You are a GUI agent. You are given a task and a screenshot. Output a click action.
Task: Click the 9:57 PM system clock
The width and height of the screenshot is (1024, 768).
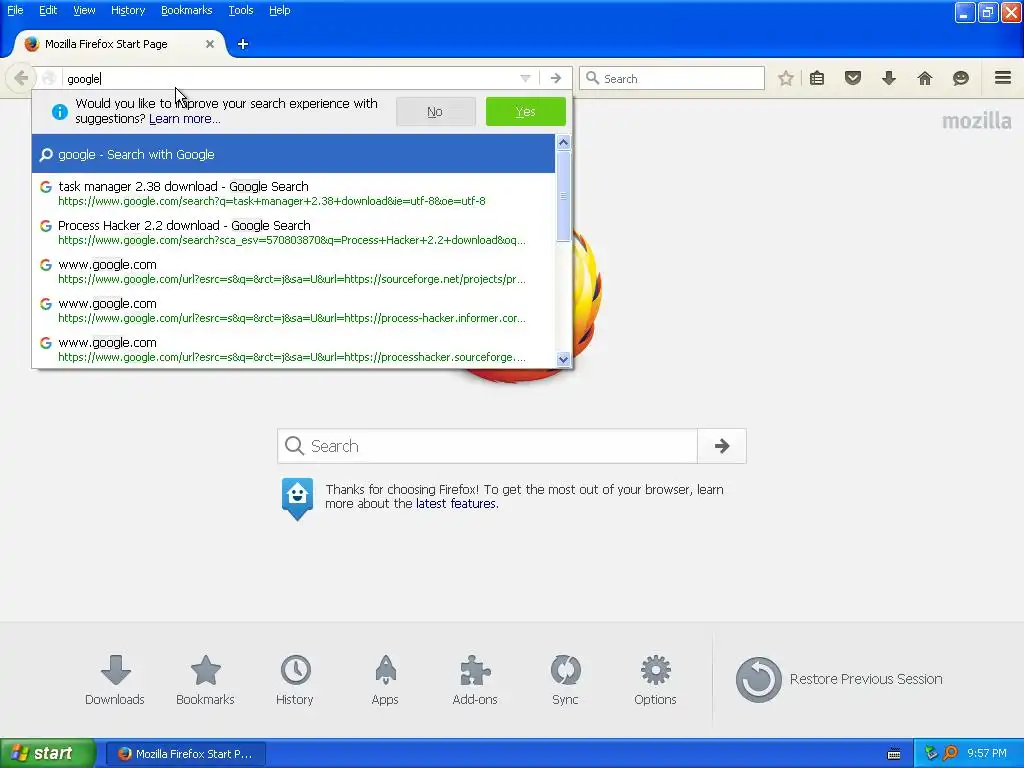coord(987,754)
